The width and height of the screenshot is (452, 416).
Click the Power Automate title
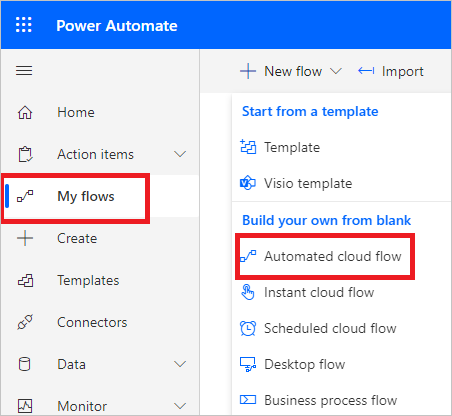[x=117, y=26]
